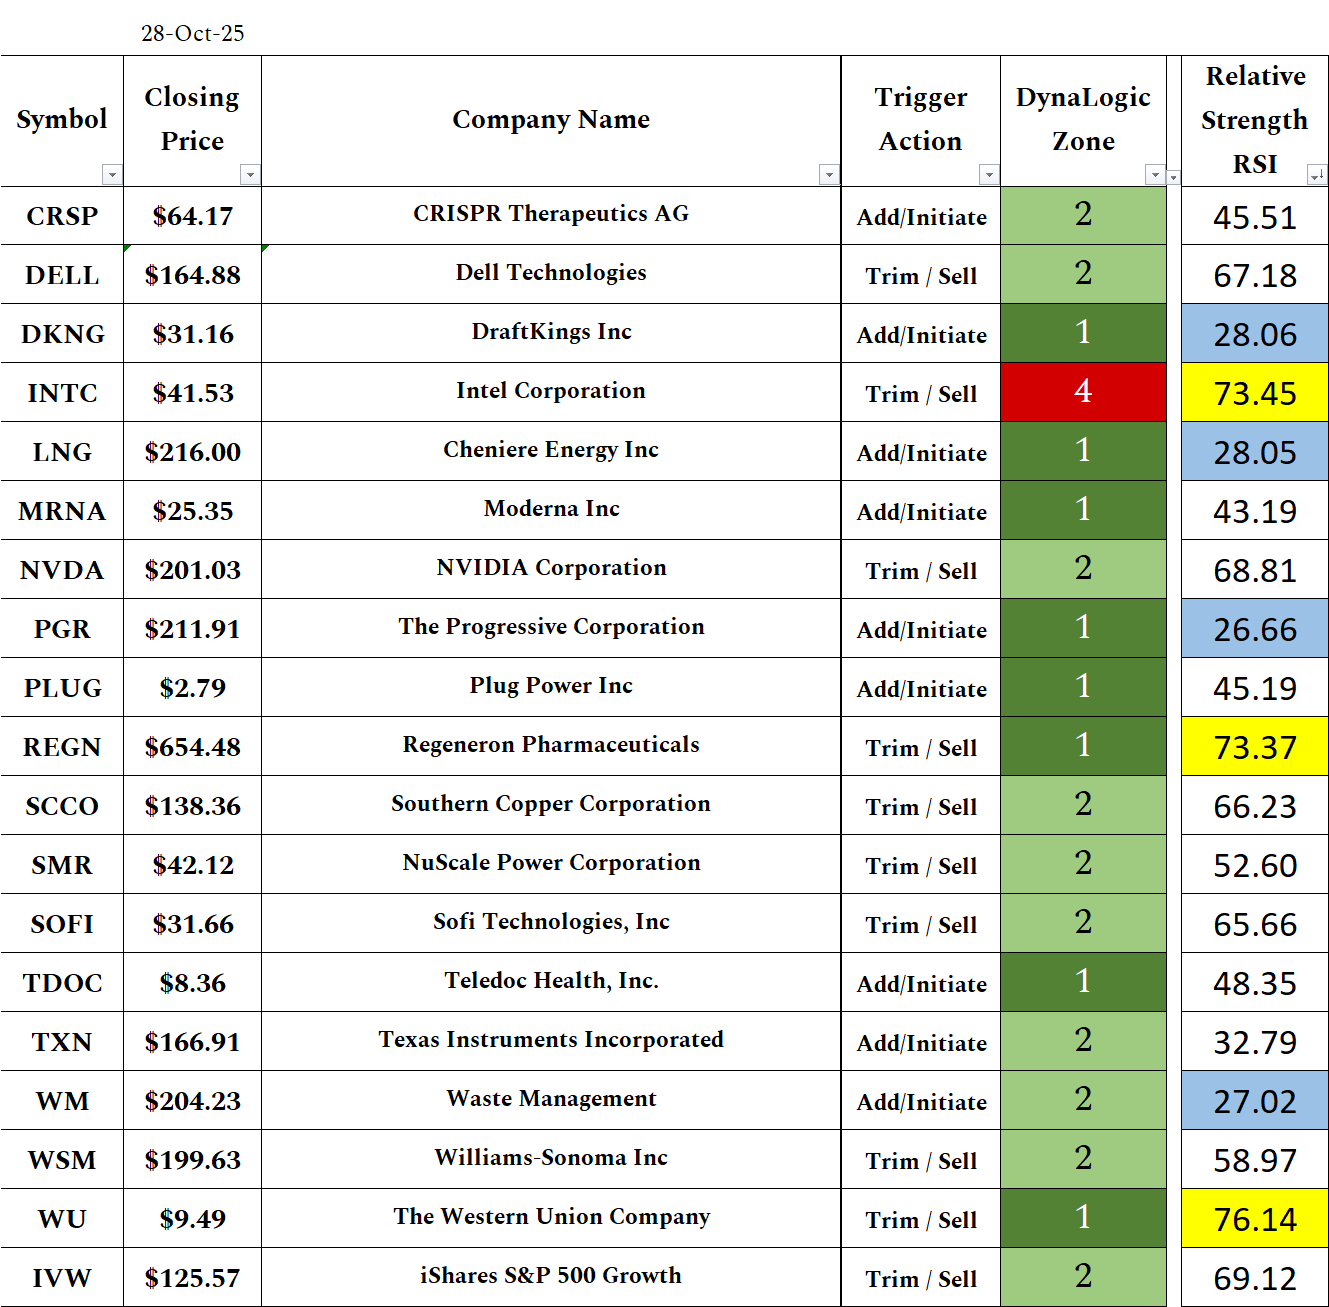
Task: Select RSI value 52.60
Action: (x=1255, y=864)
